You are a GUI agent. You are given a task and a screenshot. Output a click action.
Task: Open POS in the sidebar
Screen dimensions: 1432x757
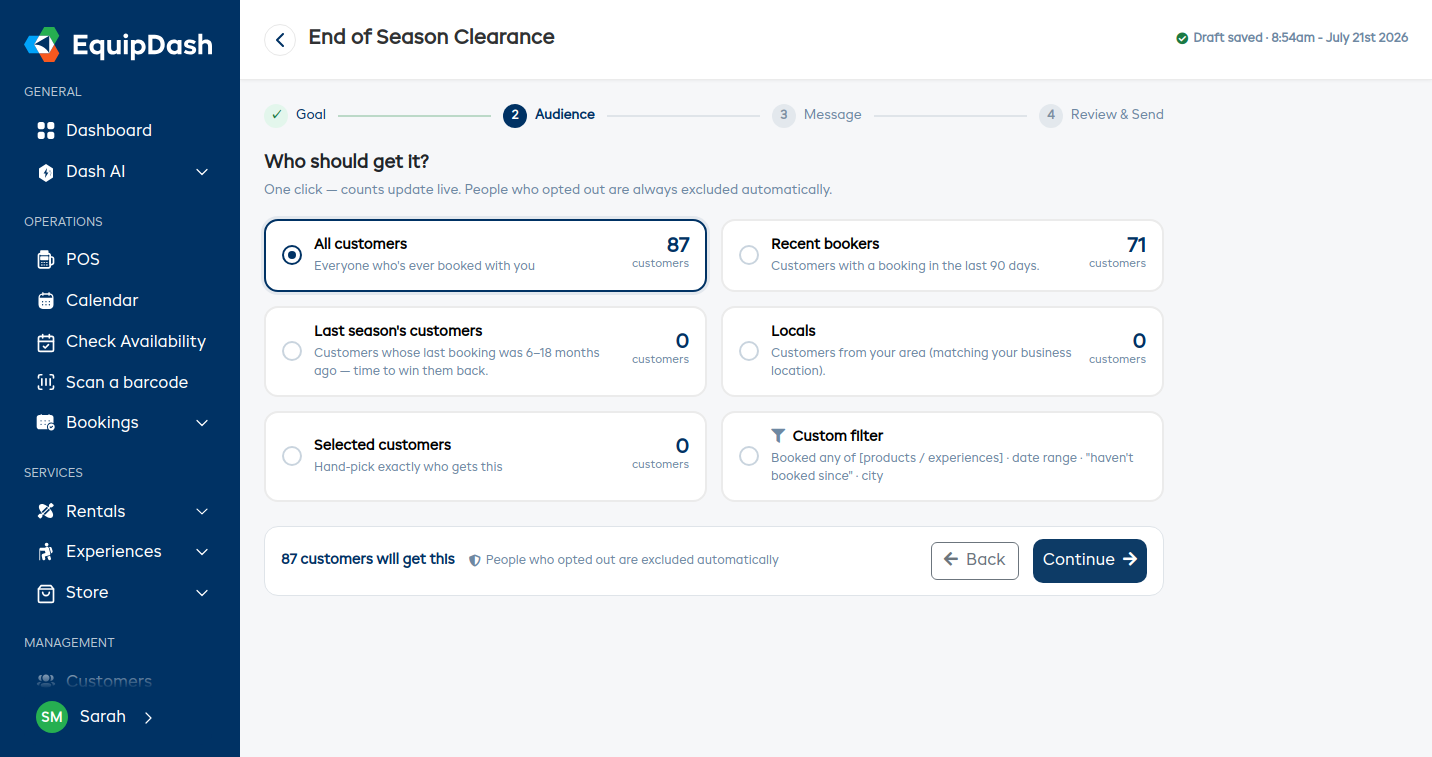[x=83, y=259]
